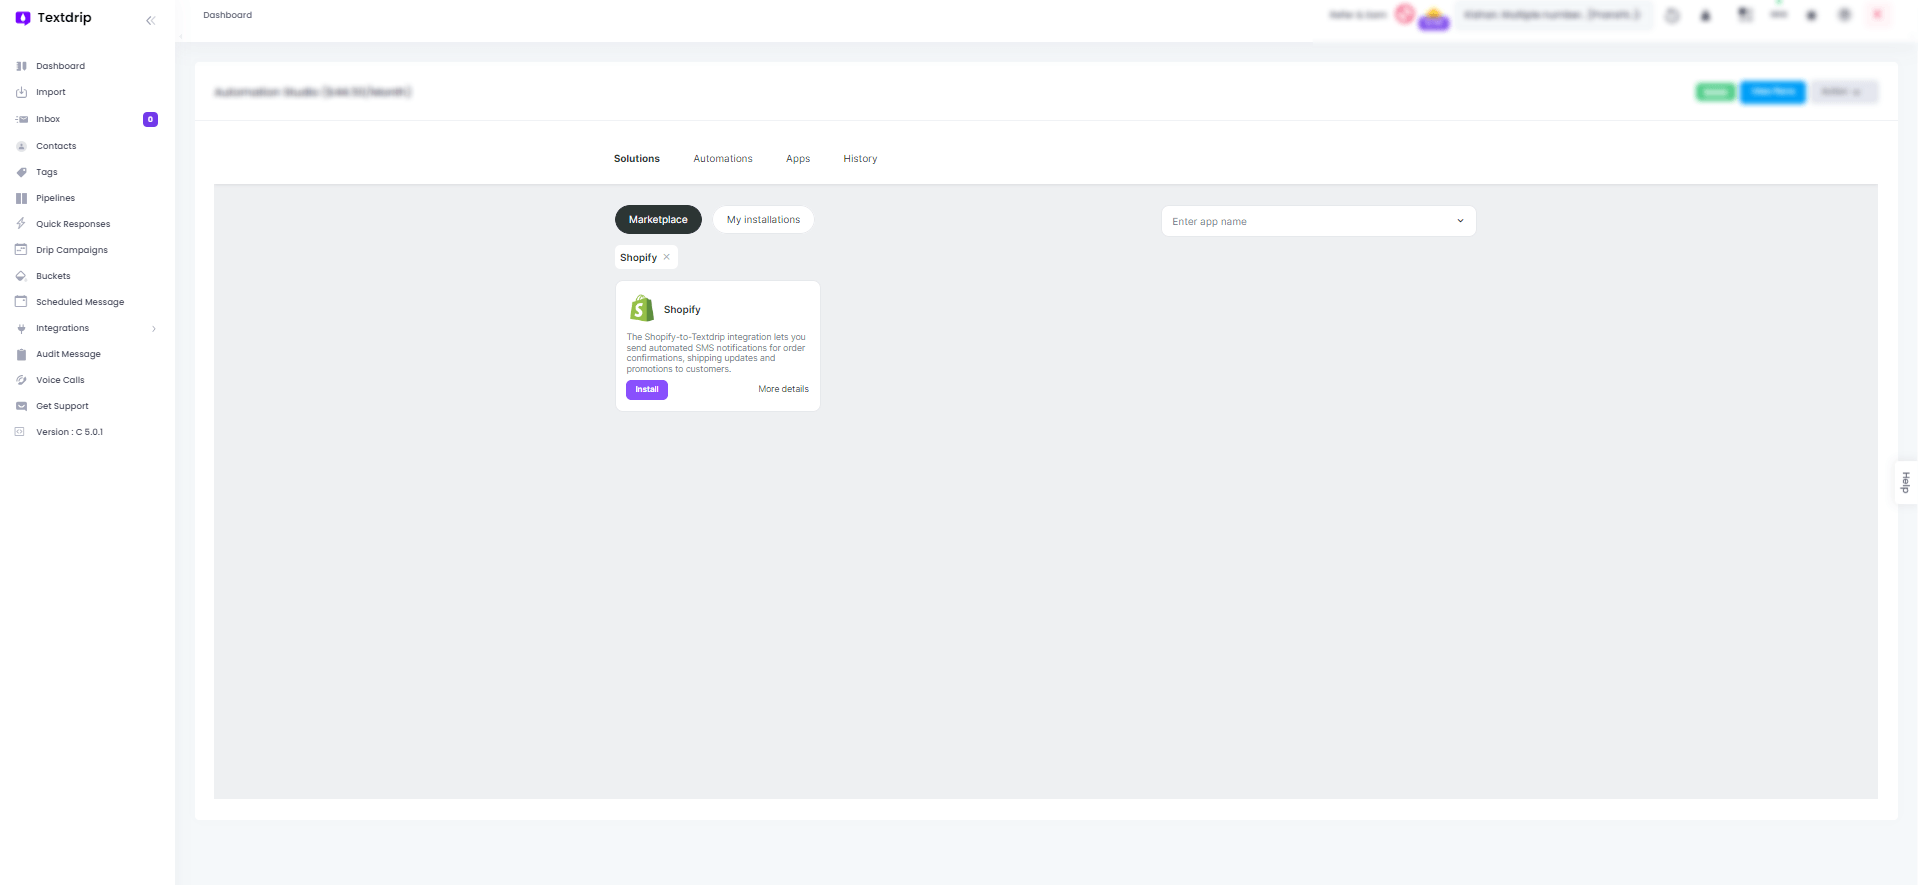
Task: Click the Import icon in sidebar
Action: click(21, 92)
